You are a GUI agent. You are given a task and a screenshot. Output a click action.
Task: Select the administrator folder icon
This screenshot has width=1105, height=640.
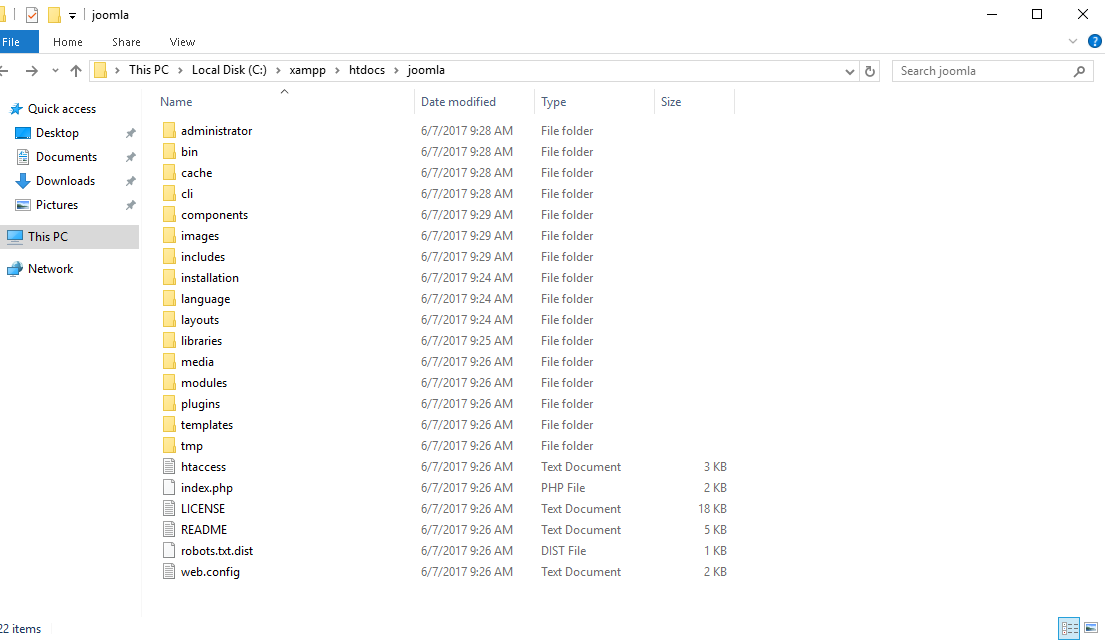[x=169, y=130]
